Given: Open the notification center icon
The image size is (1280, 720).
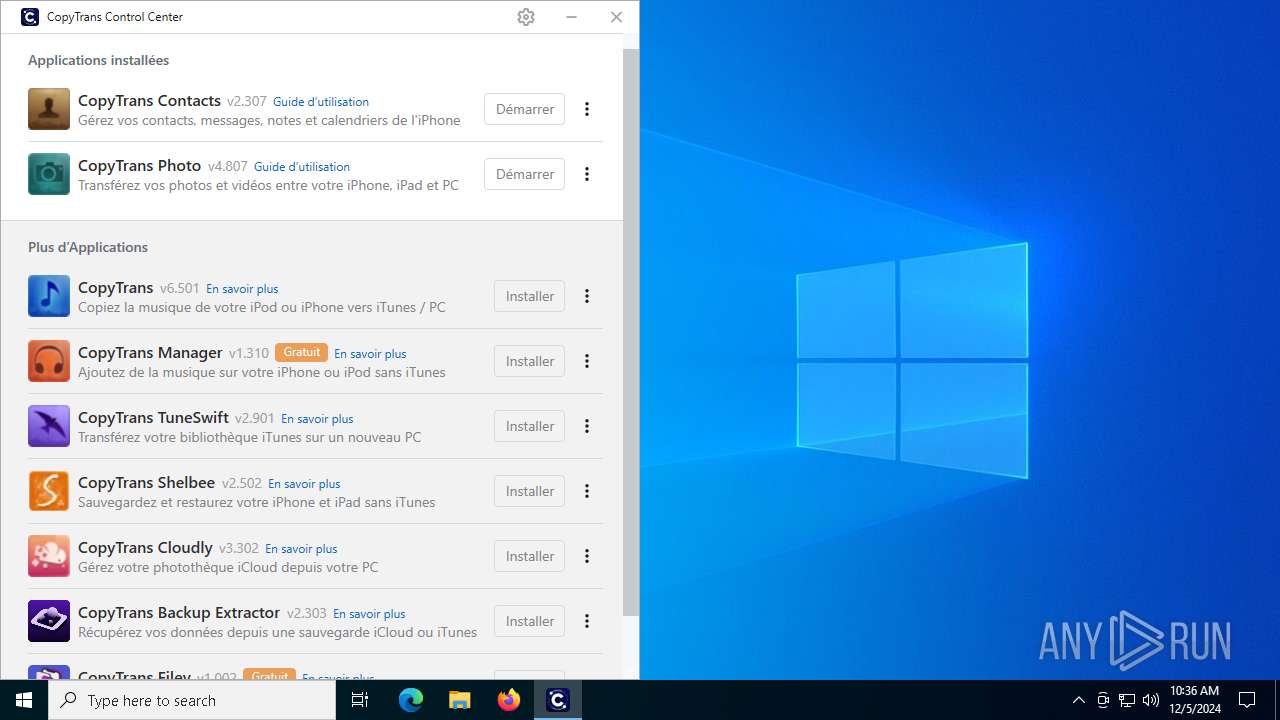Looking at the screenshot, I should click(x=1247, y=700).
